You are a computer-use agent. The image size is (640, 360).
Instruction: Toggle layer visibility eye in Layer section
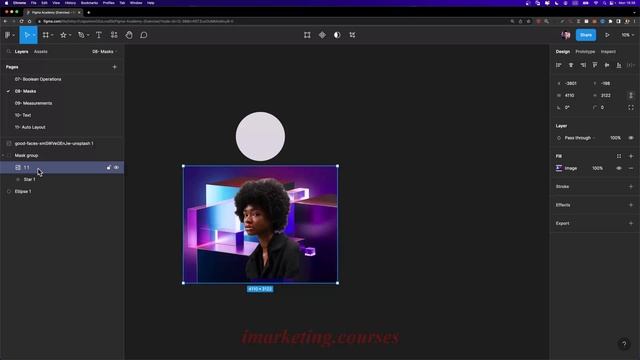click(x=631, y=138)
